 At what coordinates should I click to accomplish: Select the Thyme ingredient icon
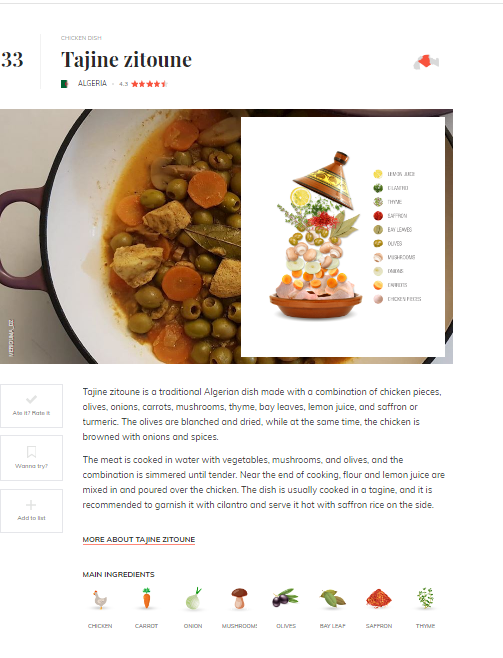[x=425, y=598]
